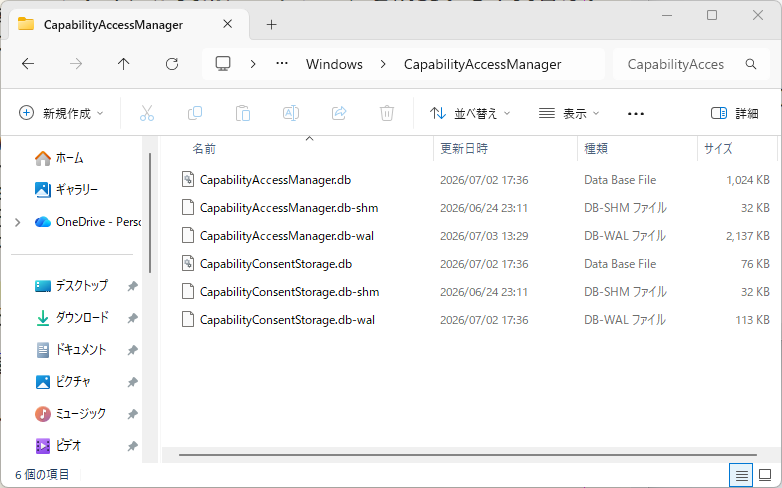
Task: Click the CapabilityConsentStorage.db-shm file icon
Action: click(x=188, y=291)
